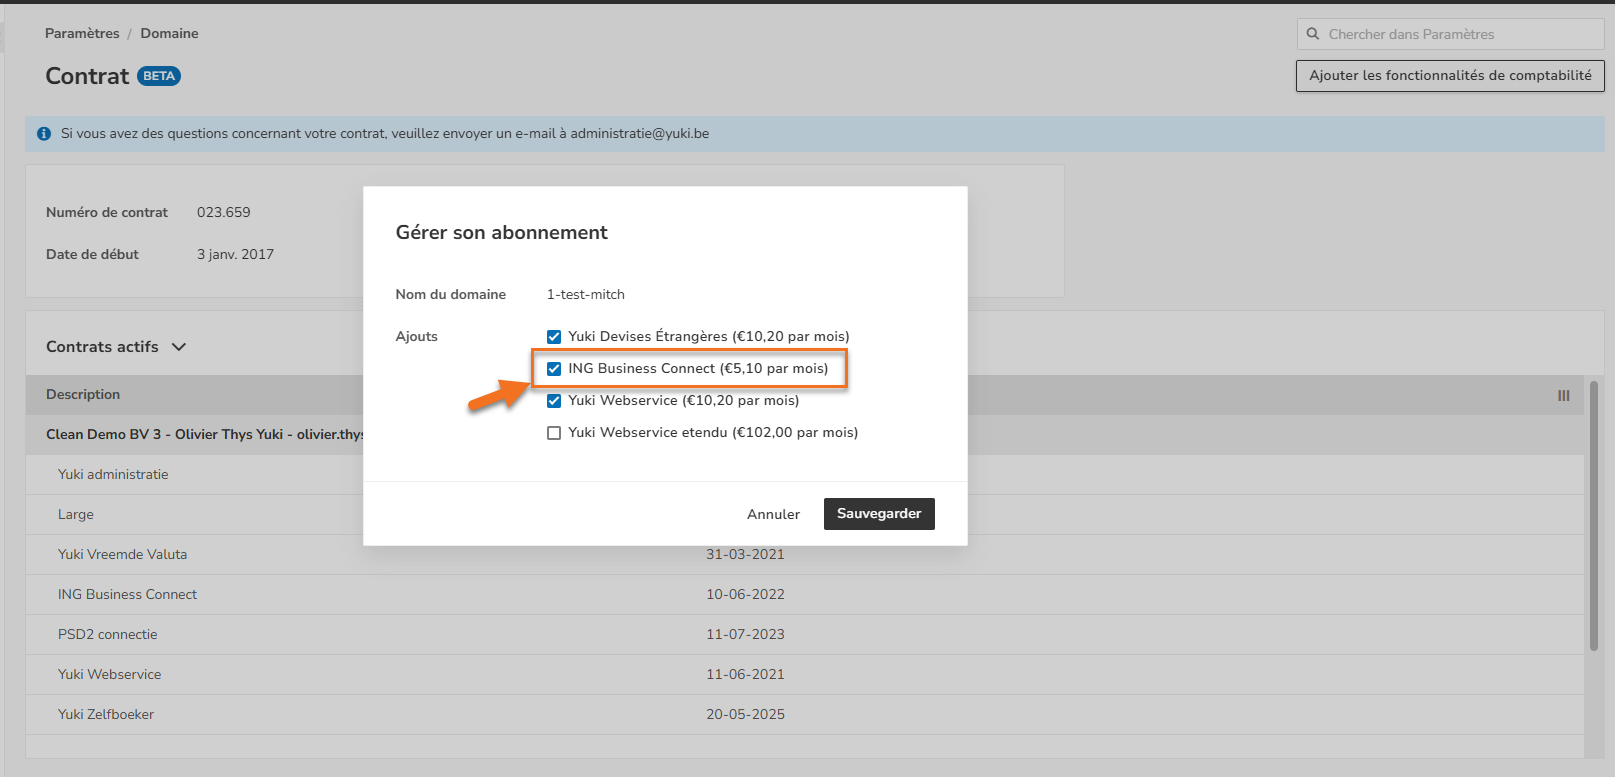Select the PSD2 connectie row
Viewport: 1615px width, 777px height.
point(805,635)
